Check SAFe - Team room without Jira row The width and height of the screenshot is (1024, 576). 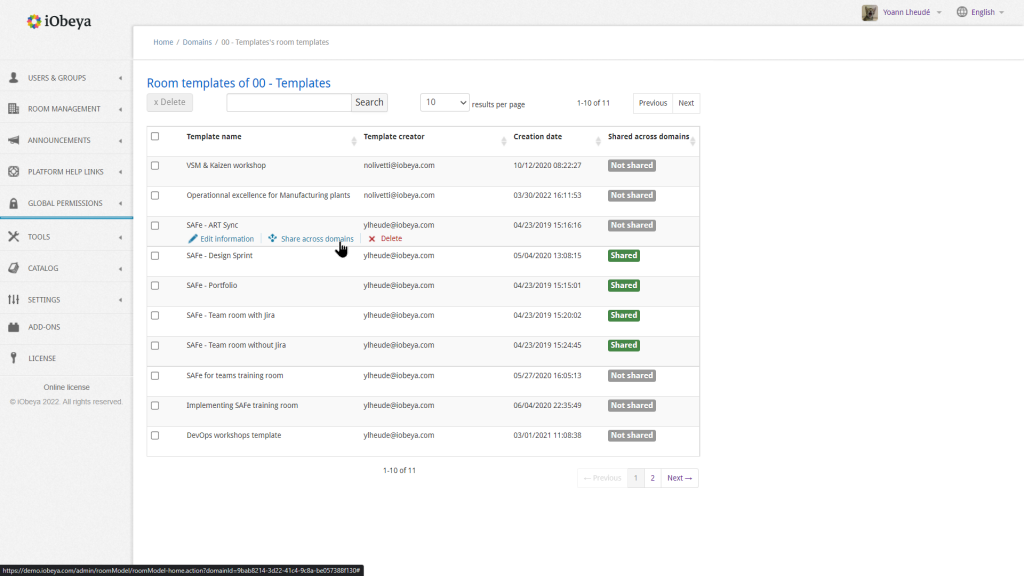[155, 345]
